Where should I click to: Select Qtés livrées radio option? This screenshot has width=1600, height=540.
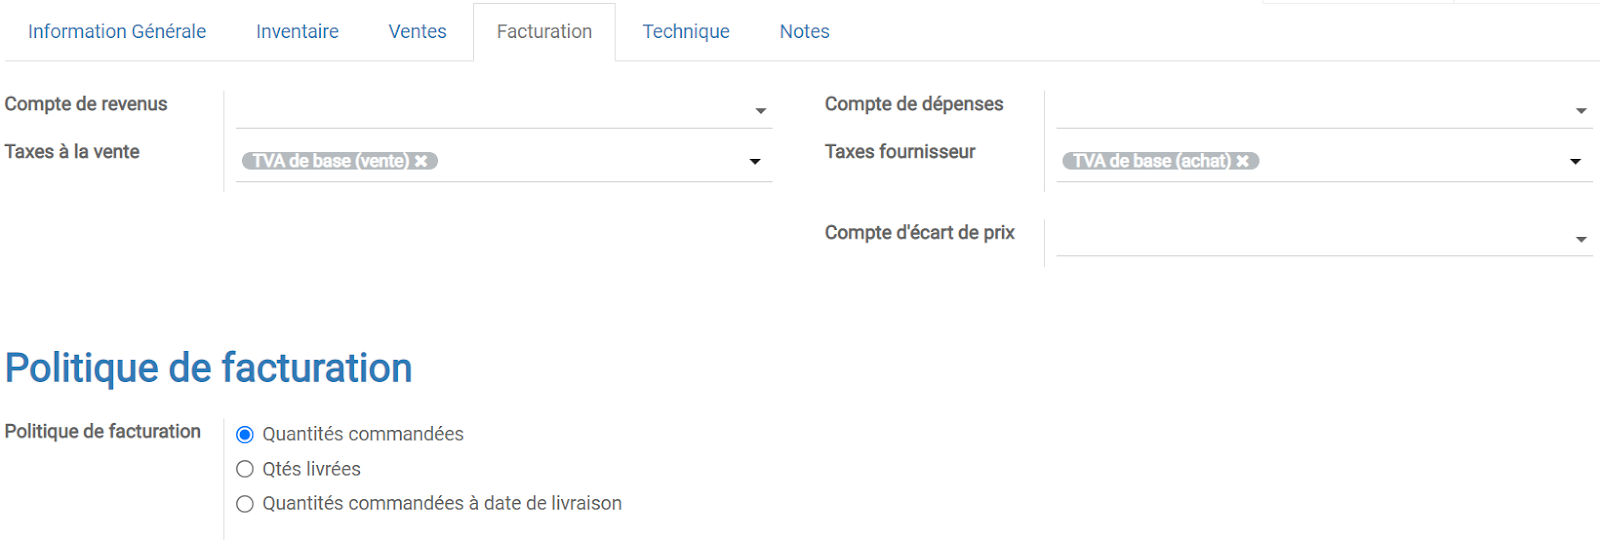pos(245,469)
